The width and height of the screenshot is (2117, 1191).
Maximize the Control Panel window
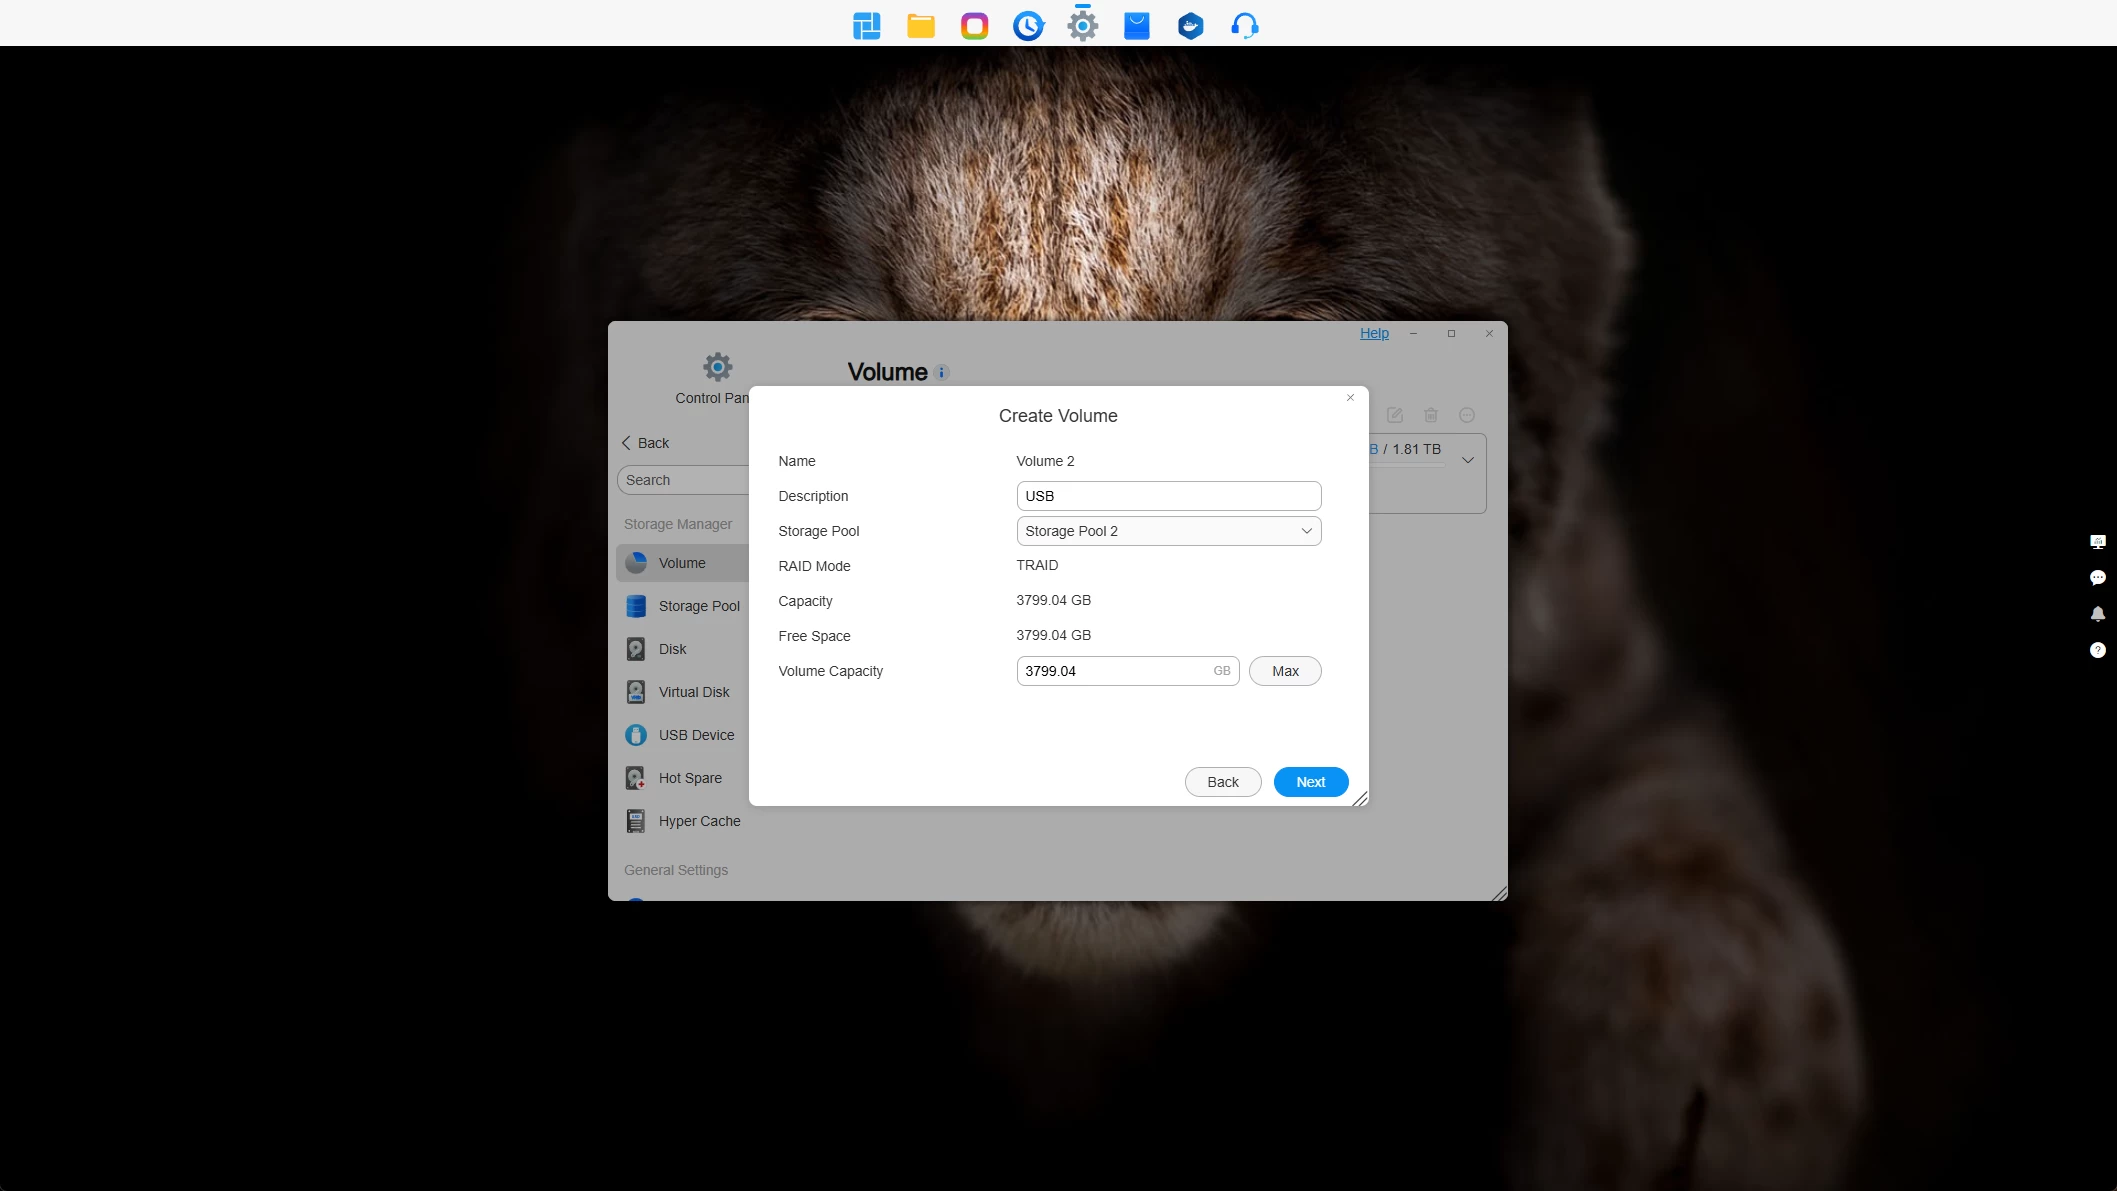1451,334
